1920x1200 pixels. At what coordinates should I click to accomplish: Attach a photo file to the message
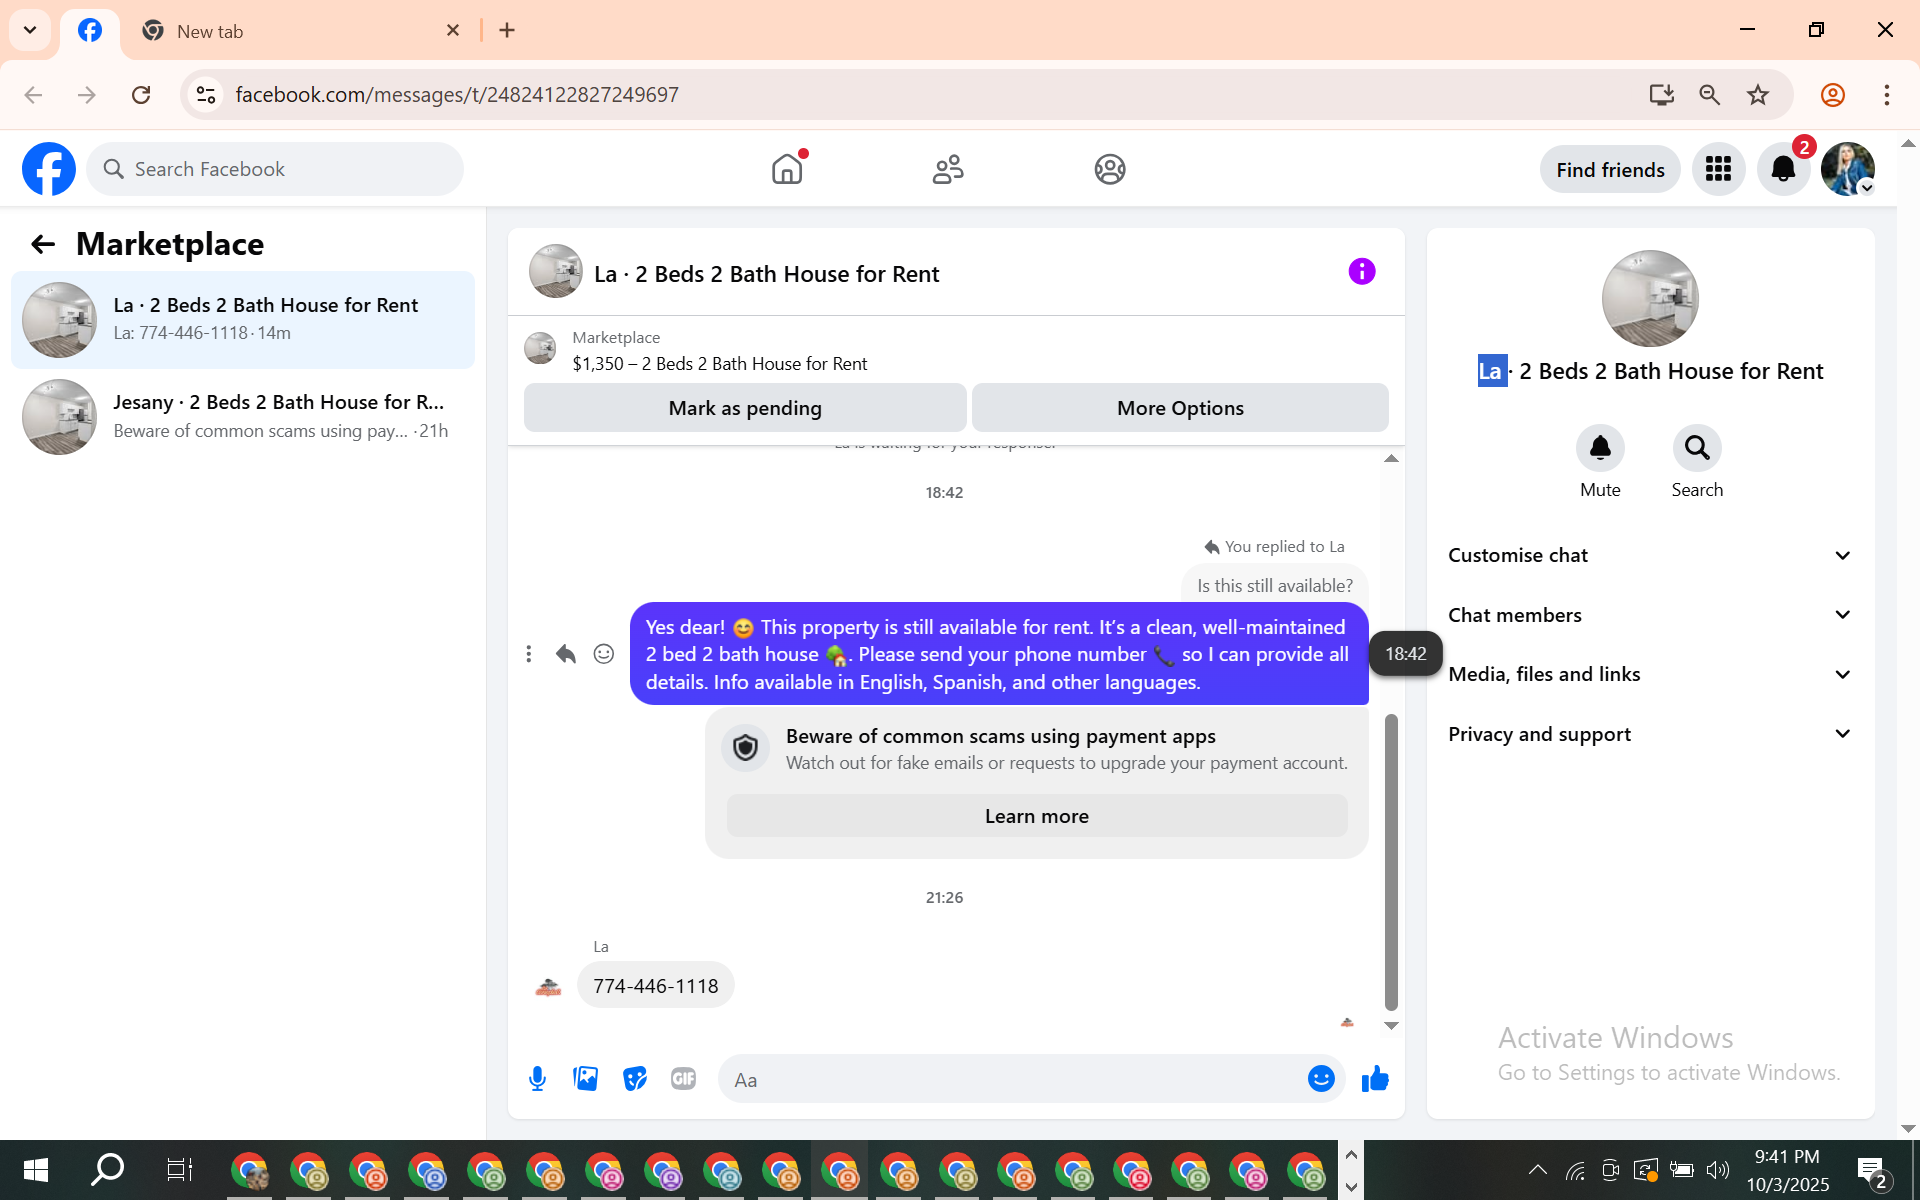[585, 1079]
